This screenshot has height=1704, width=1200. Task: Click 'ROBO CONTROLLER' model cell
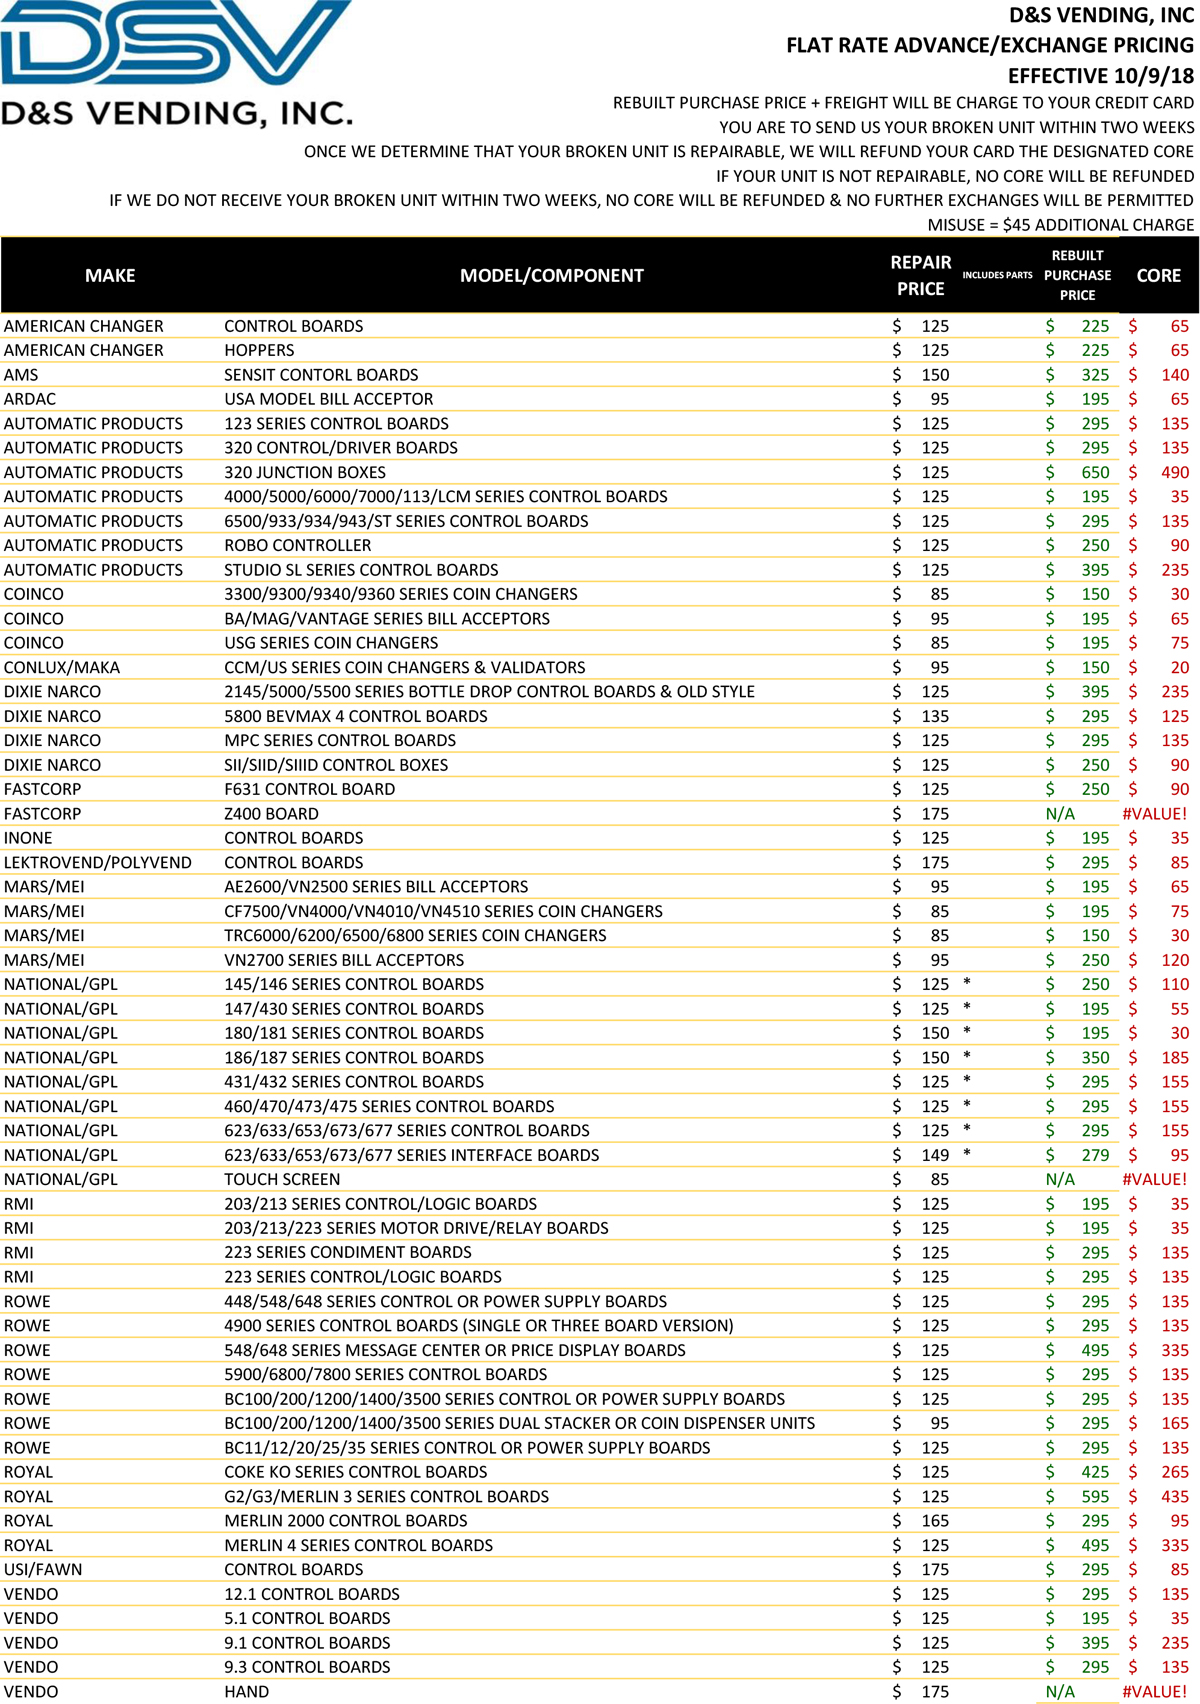click(x=297, y=545)
